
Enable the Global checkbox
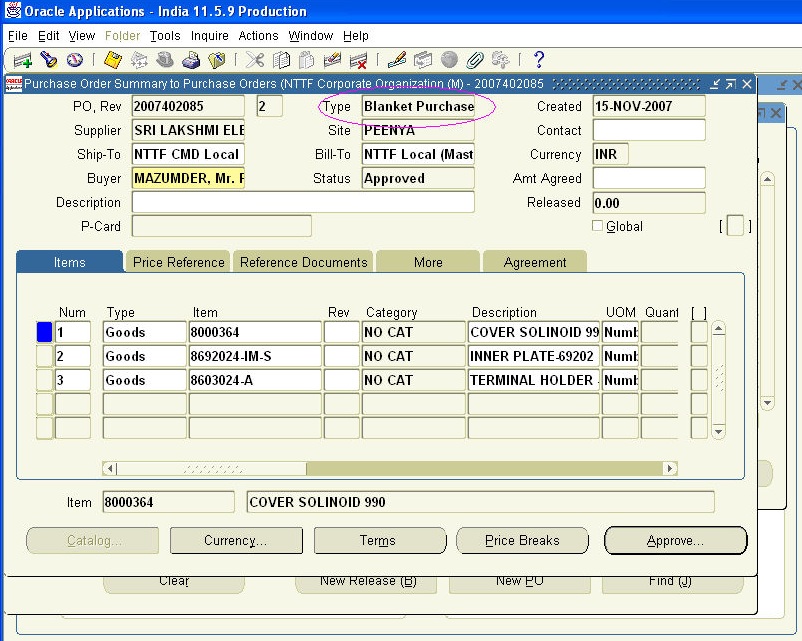(597, 226)
